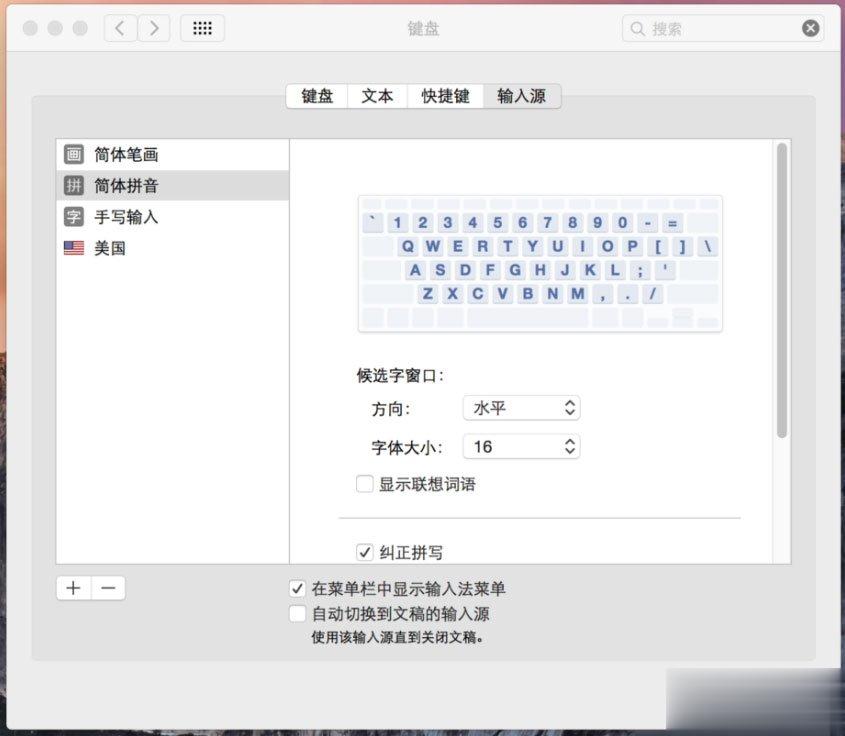
Task: Click the slash key on the keyboard preview
Action: [653, 294]
